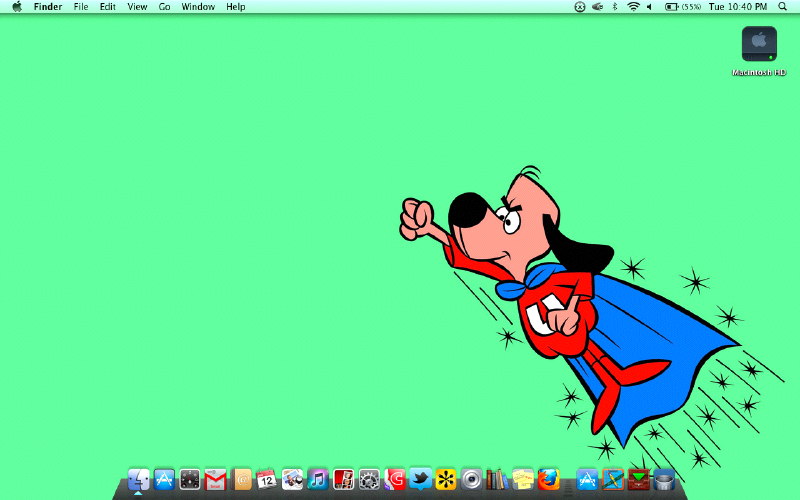The image size is (800, 500).
Task: Open System Preferences gear icon
Action: pyautogui.click(x=369, y=480)
